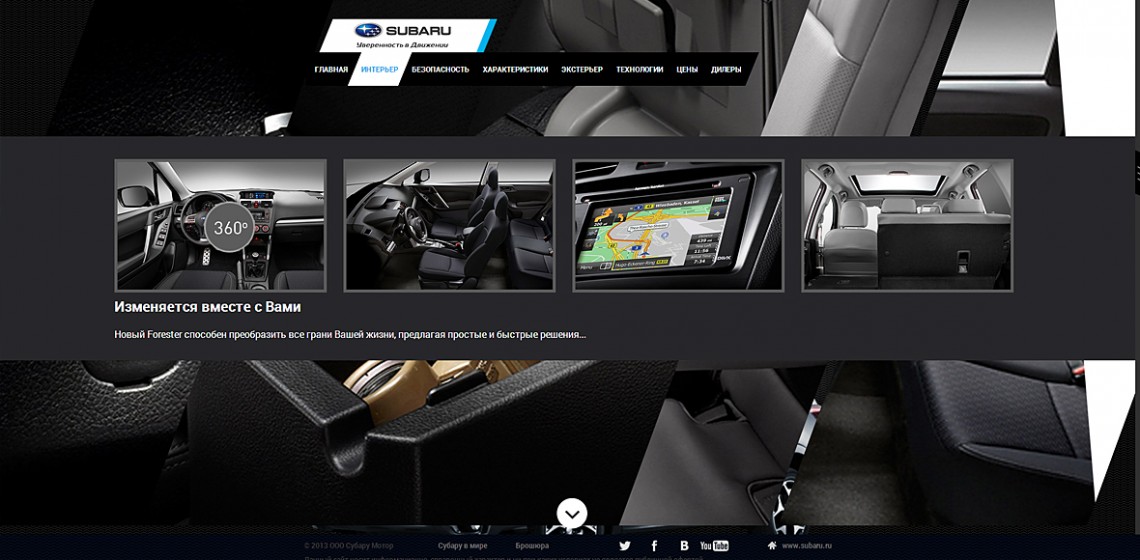Open the sunroof rear seats thumbnail
Viewport: 1140px width, 560px height.
point(907,225)
